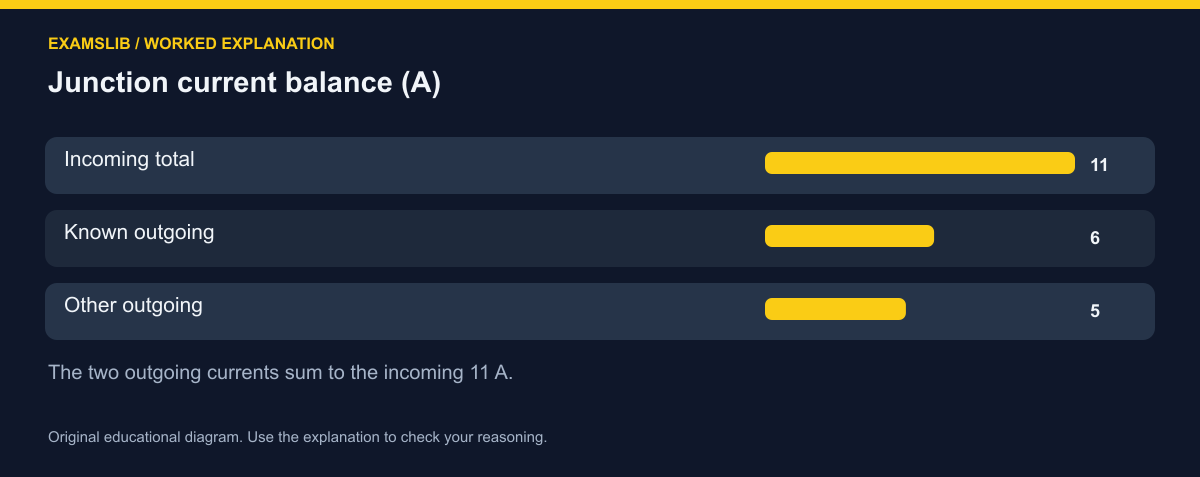Select the Other outgoing yellow bar
Viewport: 1200px width, 477px height.
tap(835, 309)
